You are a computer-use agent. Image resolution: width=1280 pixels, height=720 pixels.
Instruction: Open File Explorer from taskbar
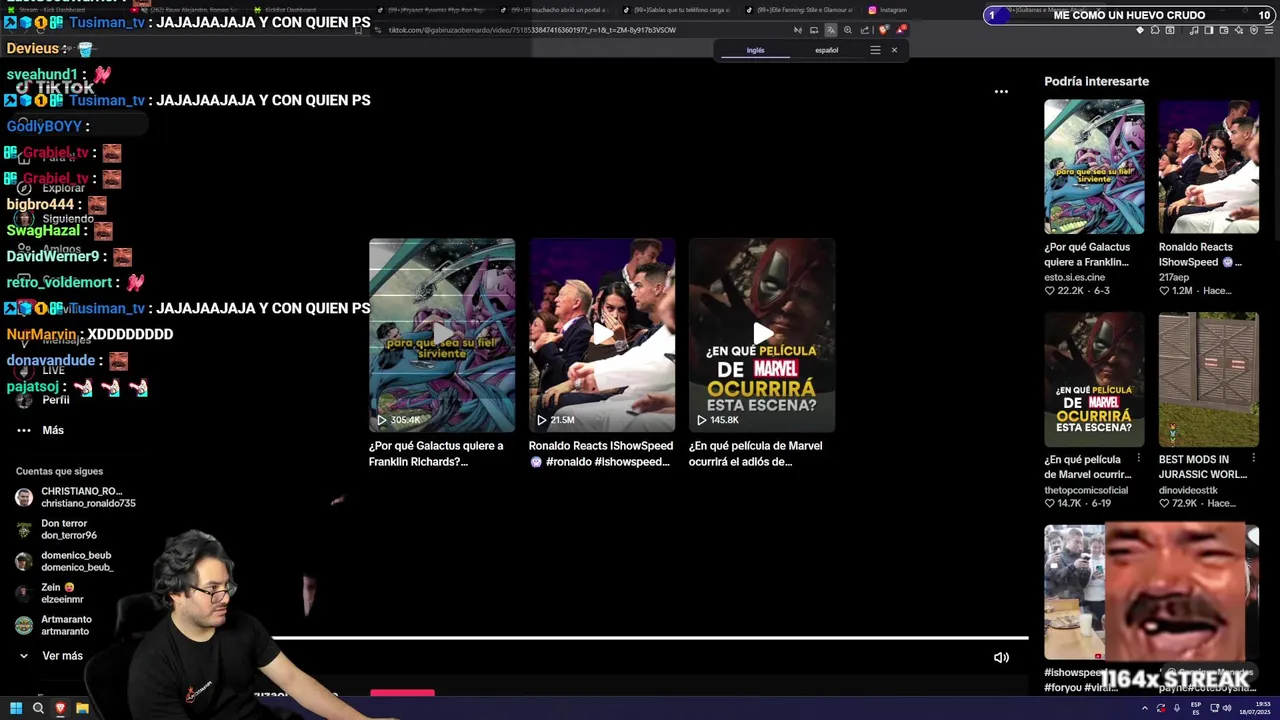(82, 708)
